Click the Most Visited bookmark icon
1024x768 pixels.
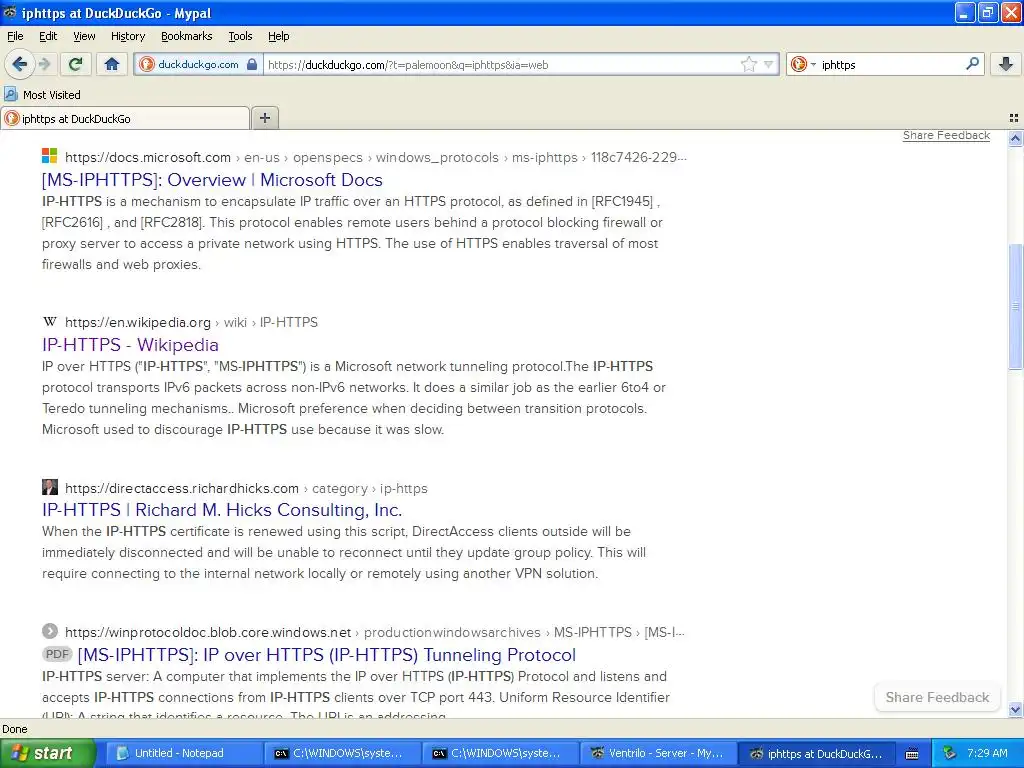11,94
